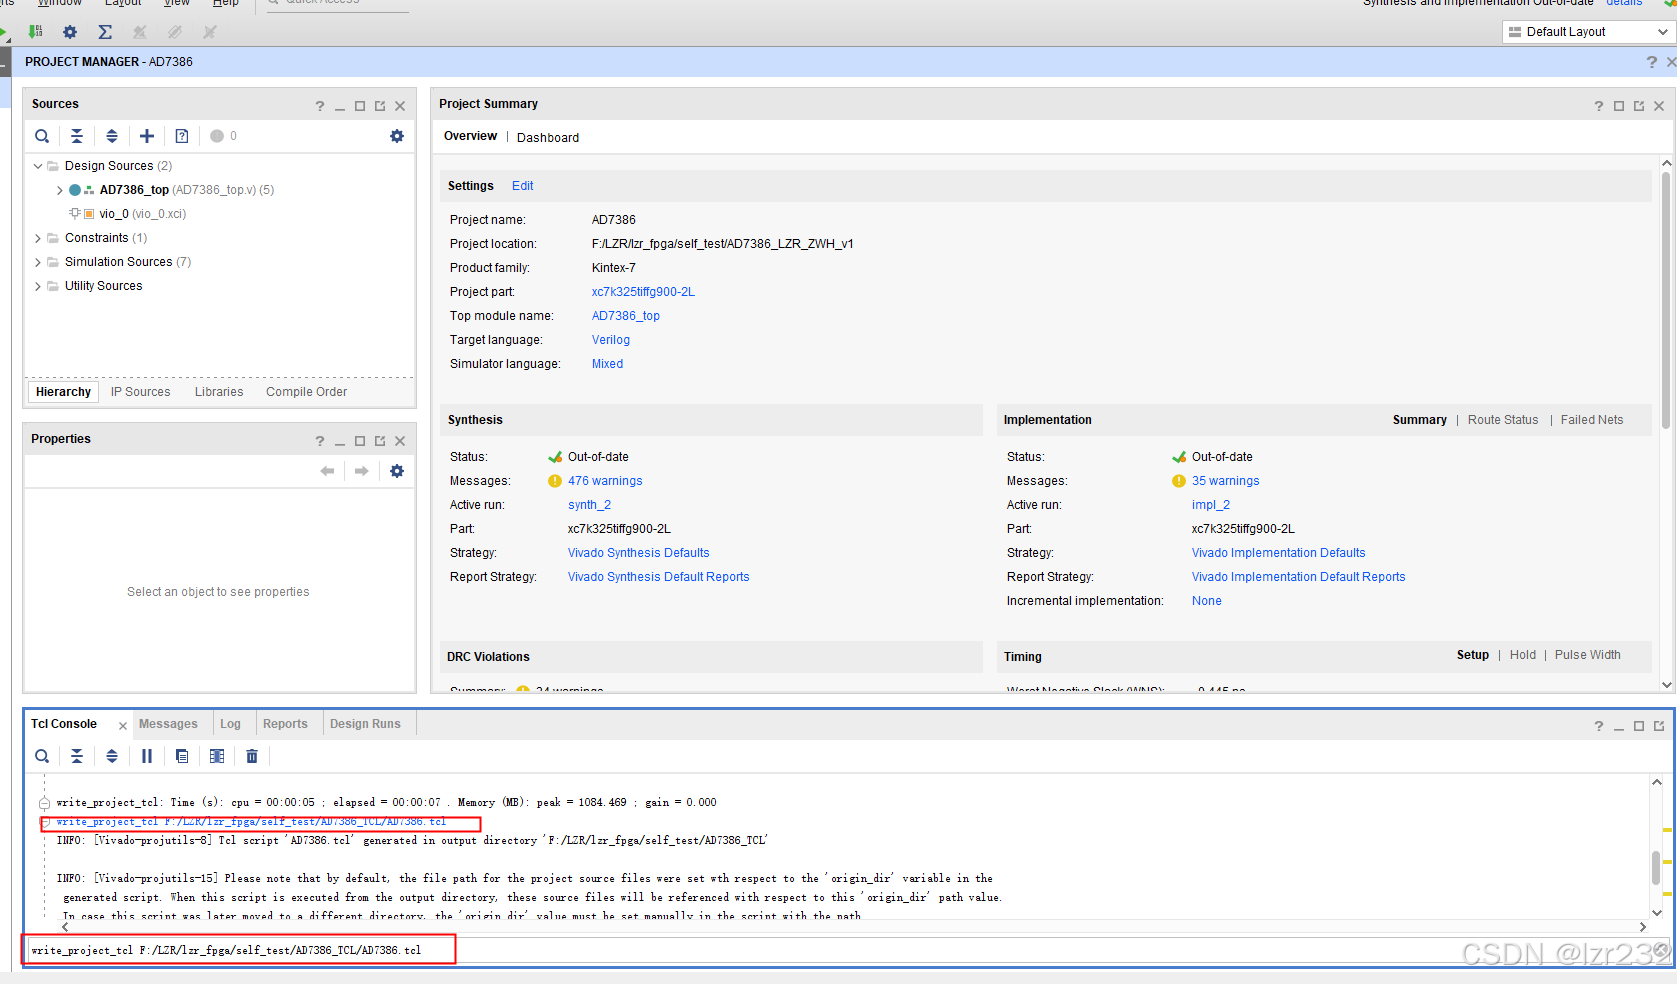1677x984 pixels.
Task: Switch to Compile Order tab
Action: (x=306, y=392)
